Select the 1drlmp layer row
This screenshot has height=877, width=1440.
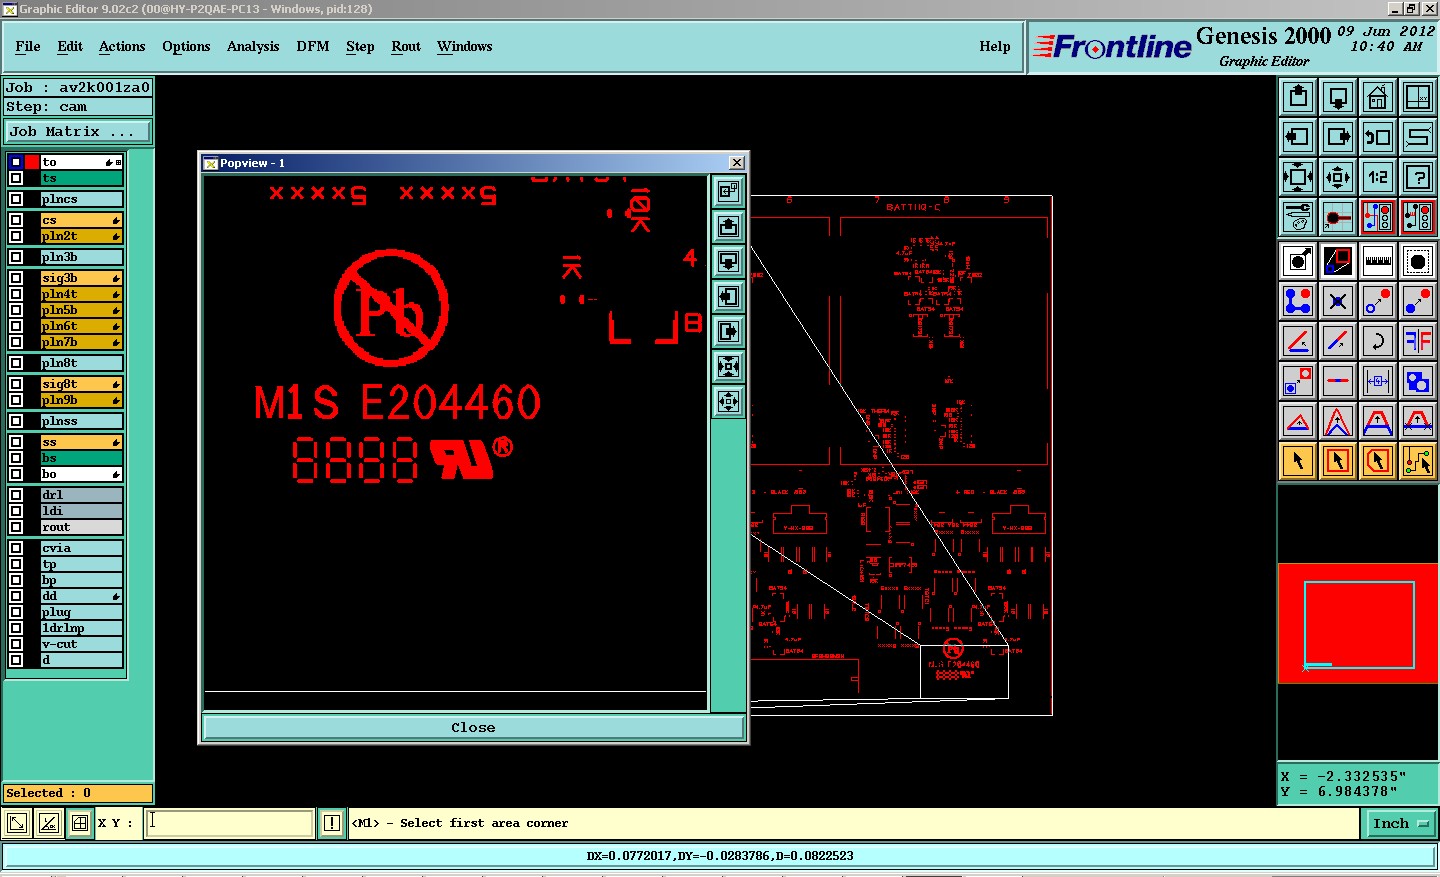click(x=81, y=628)
